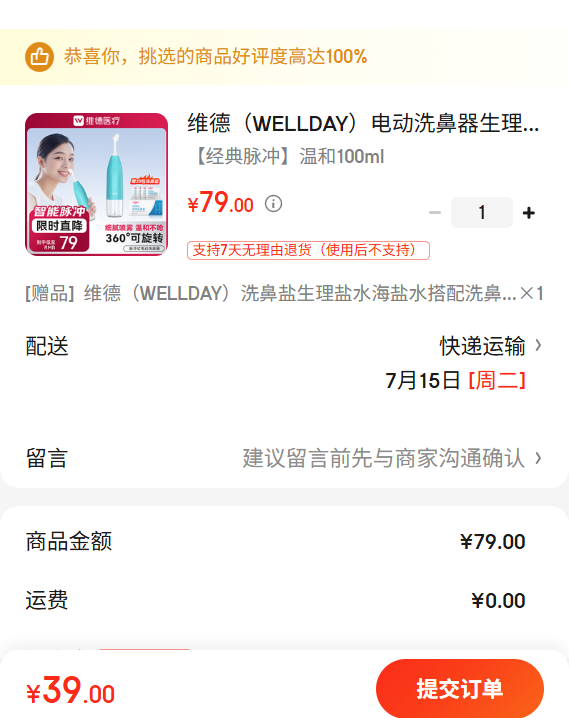This screenshot has height=718, width=569.
Task: Expand the 快递运输 delivery options chevron
Action: click(x=539, y=345)
